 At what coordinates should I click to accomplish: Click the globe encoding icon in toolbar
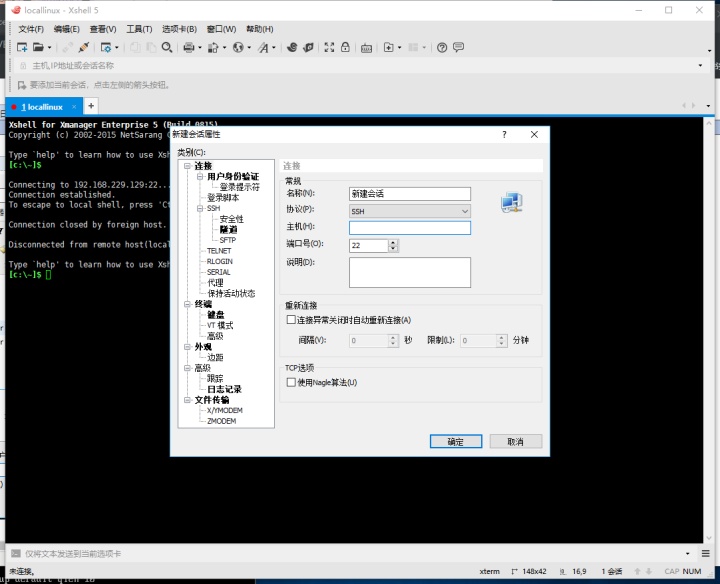pyautogui.click(x=238, y=47)
